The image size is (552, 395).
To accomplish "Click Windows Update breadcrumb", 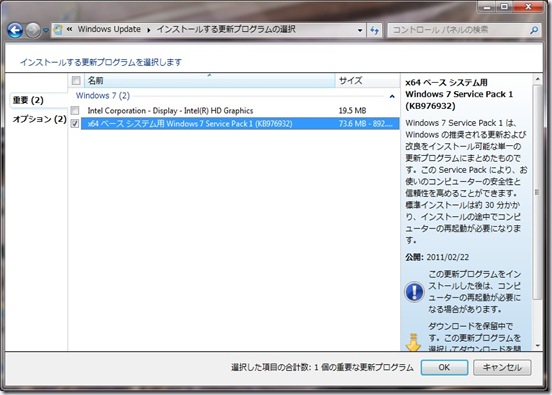I will tap(109, 29).
